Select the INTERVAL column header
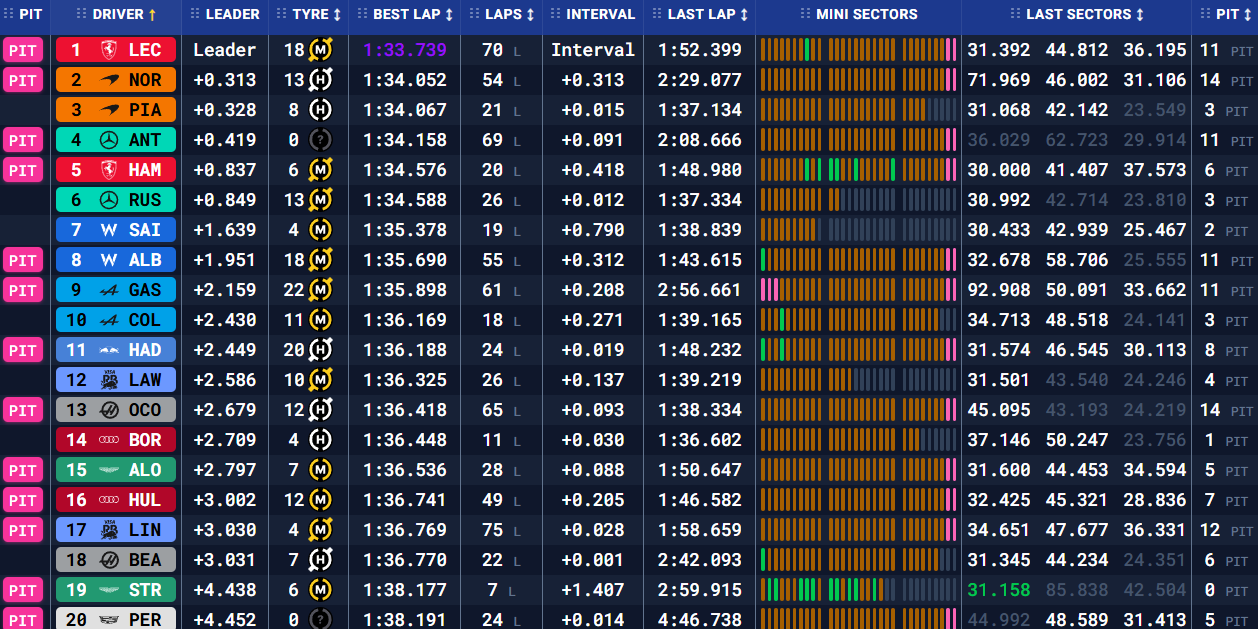 point(600,15)
